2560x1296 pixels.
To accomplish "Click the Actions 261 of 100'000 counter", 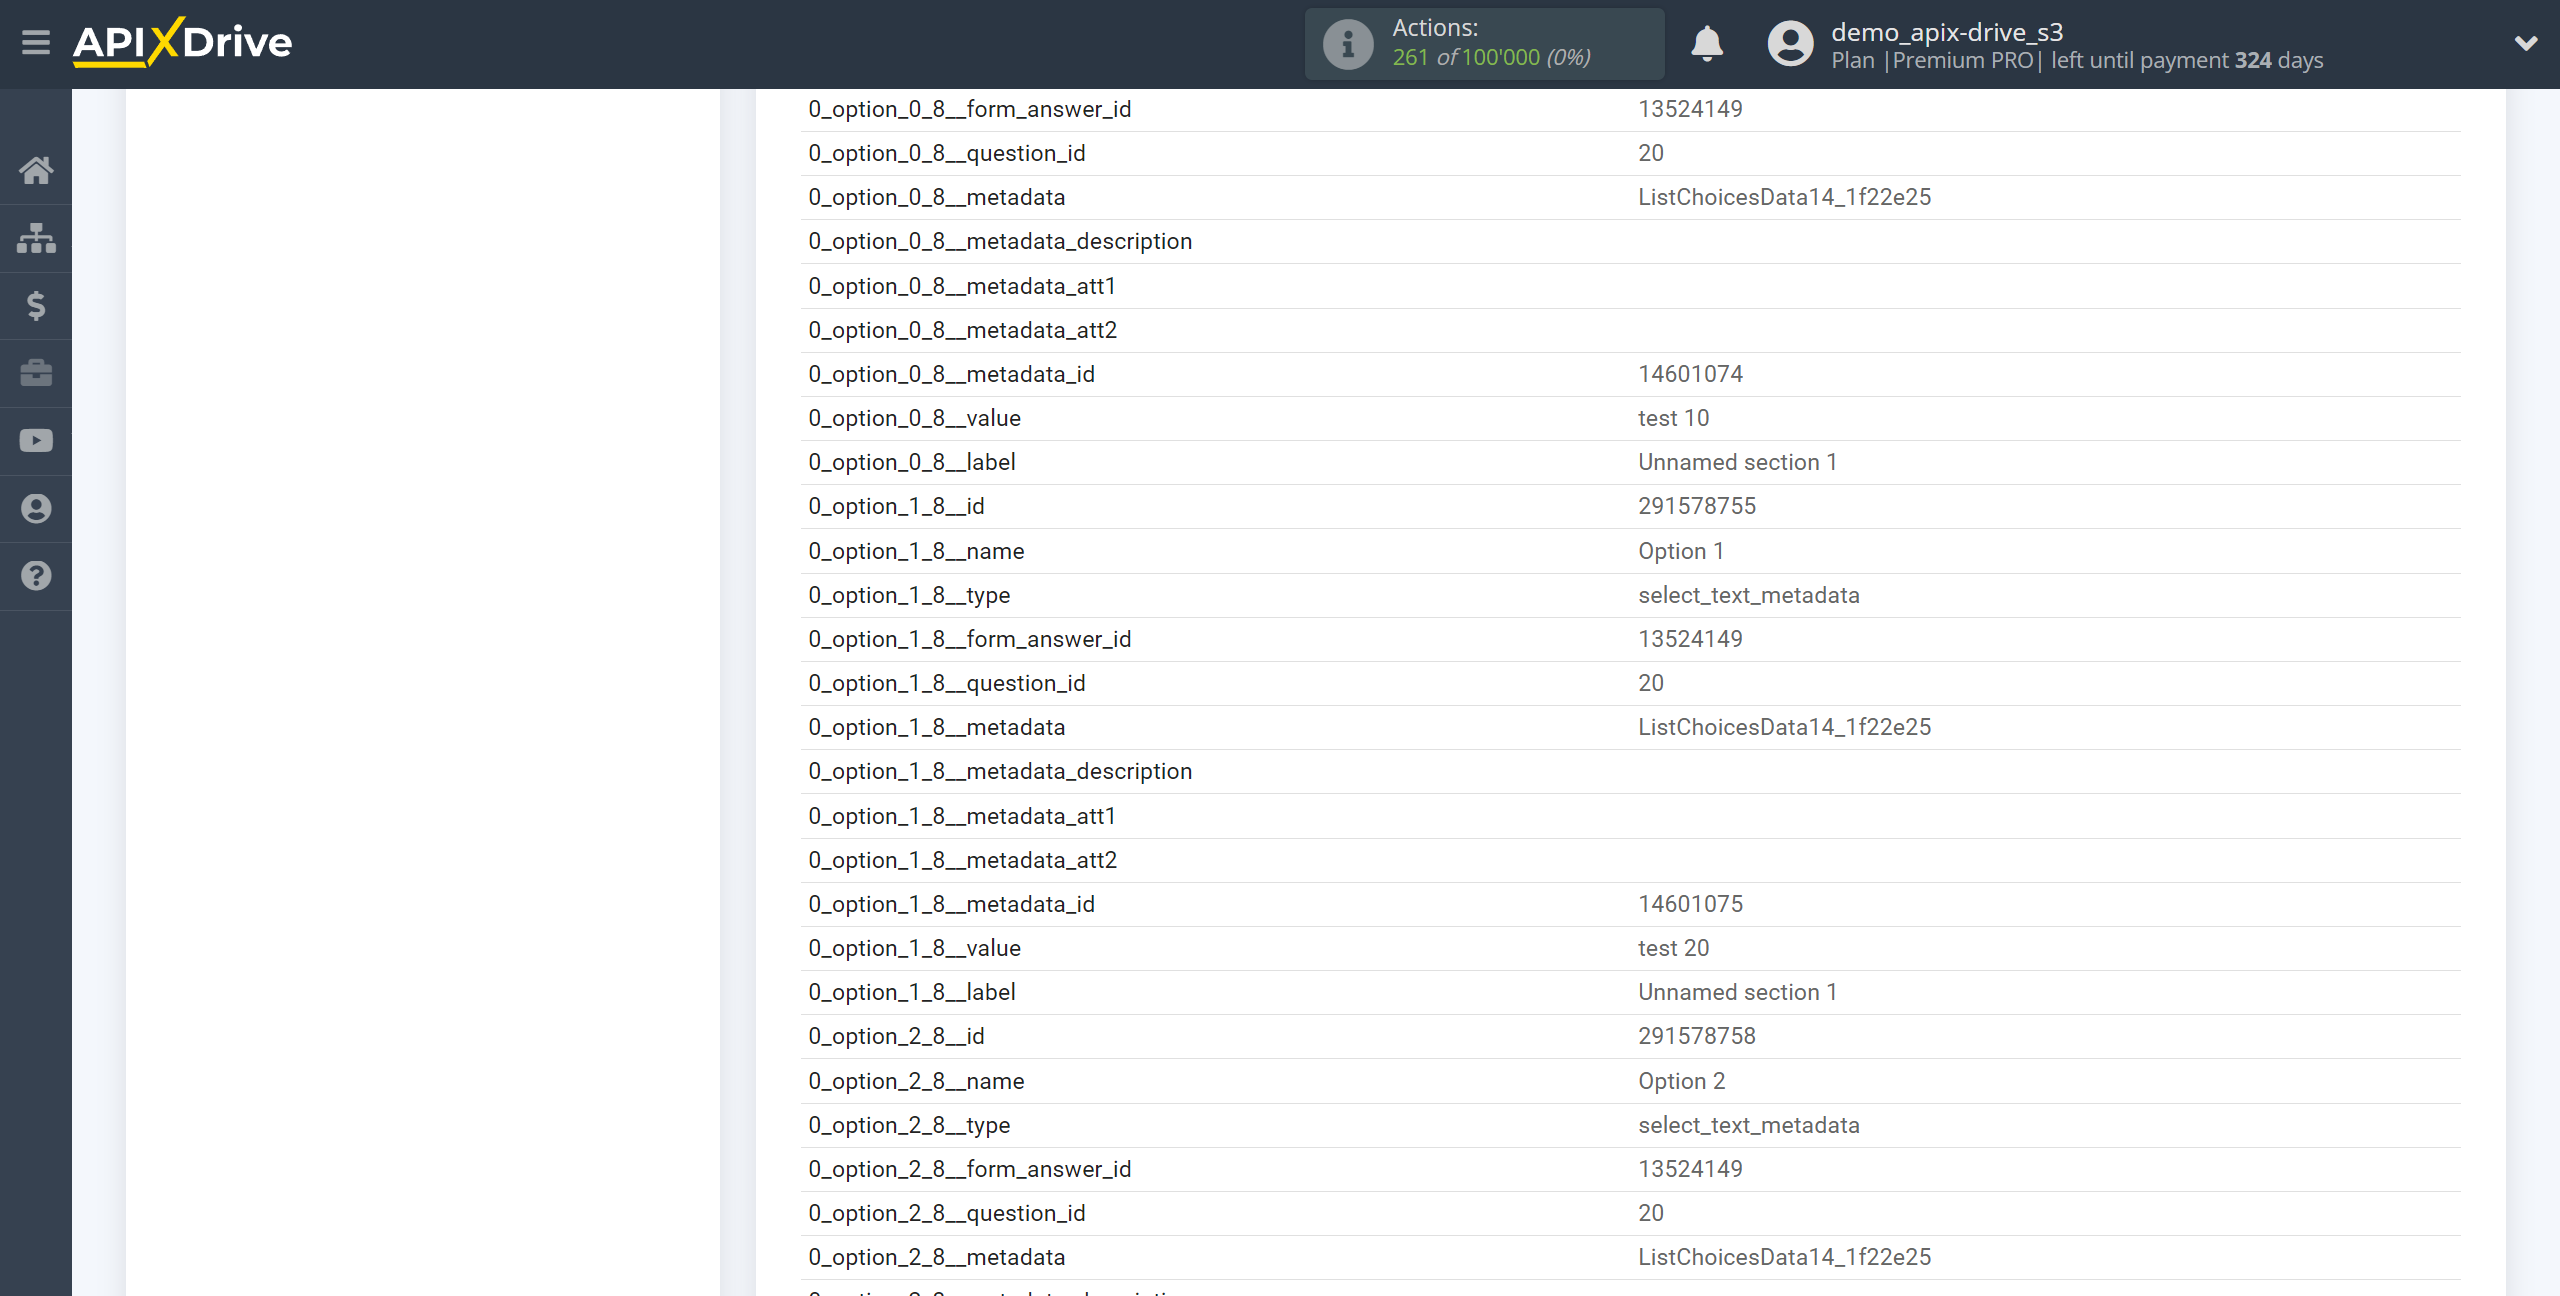I will [1484, 44].
